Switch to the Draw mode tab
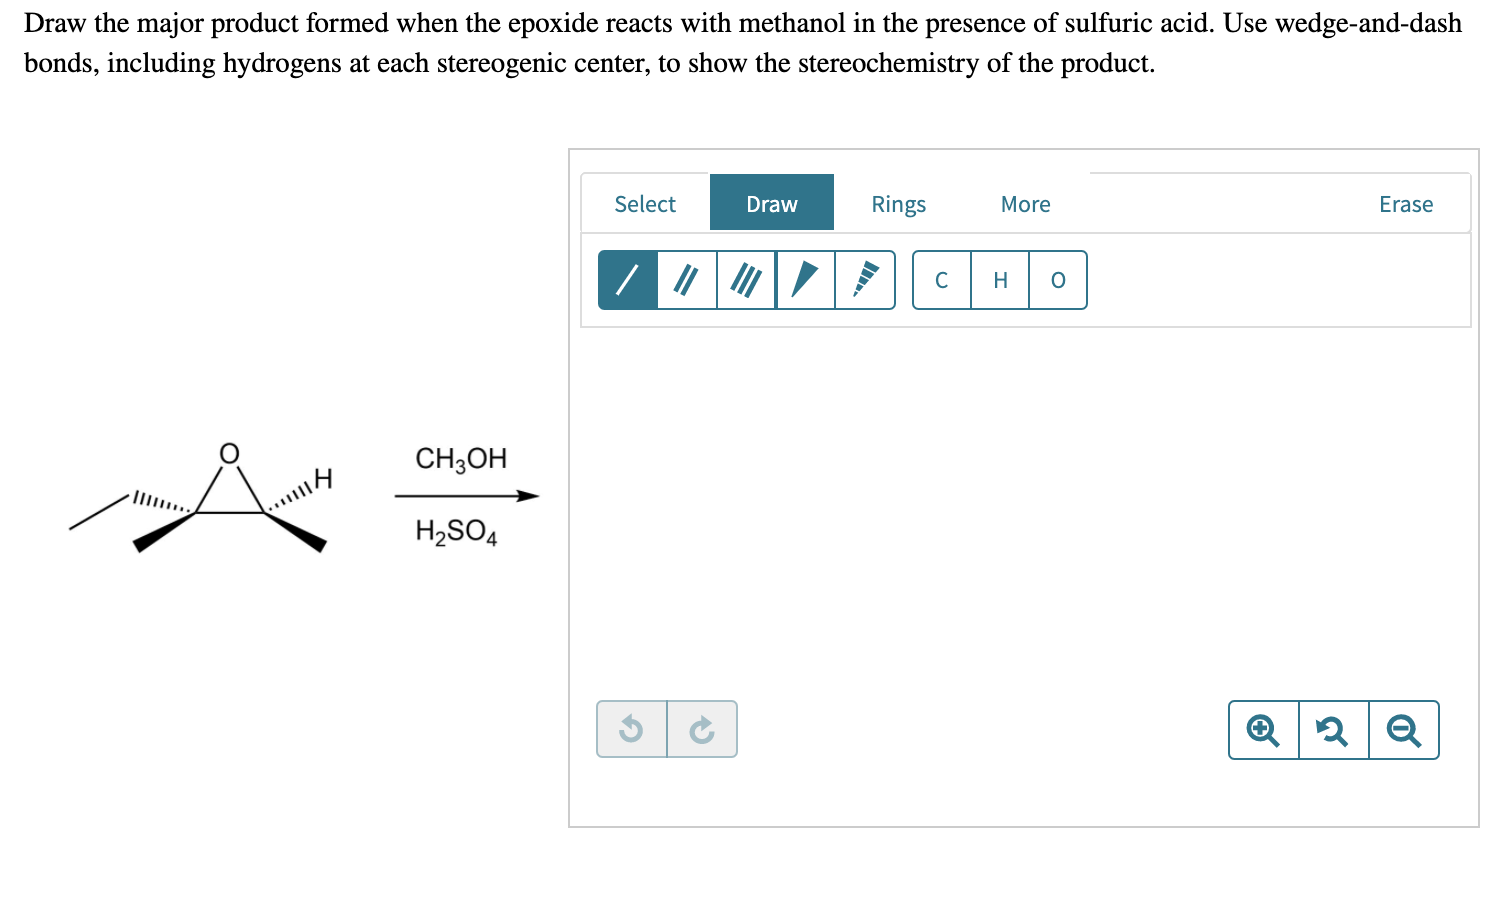The width and height of the screenshot is (1508, 922). (771, 203)
